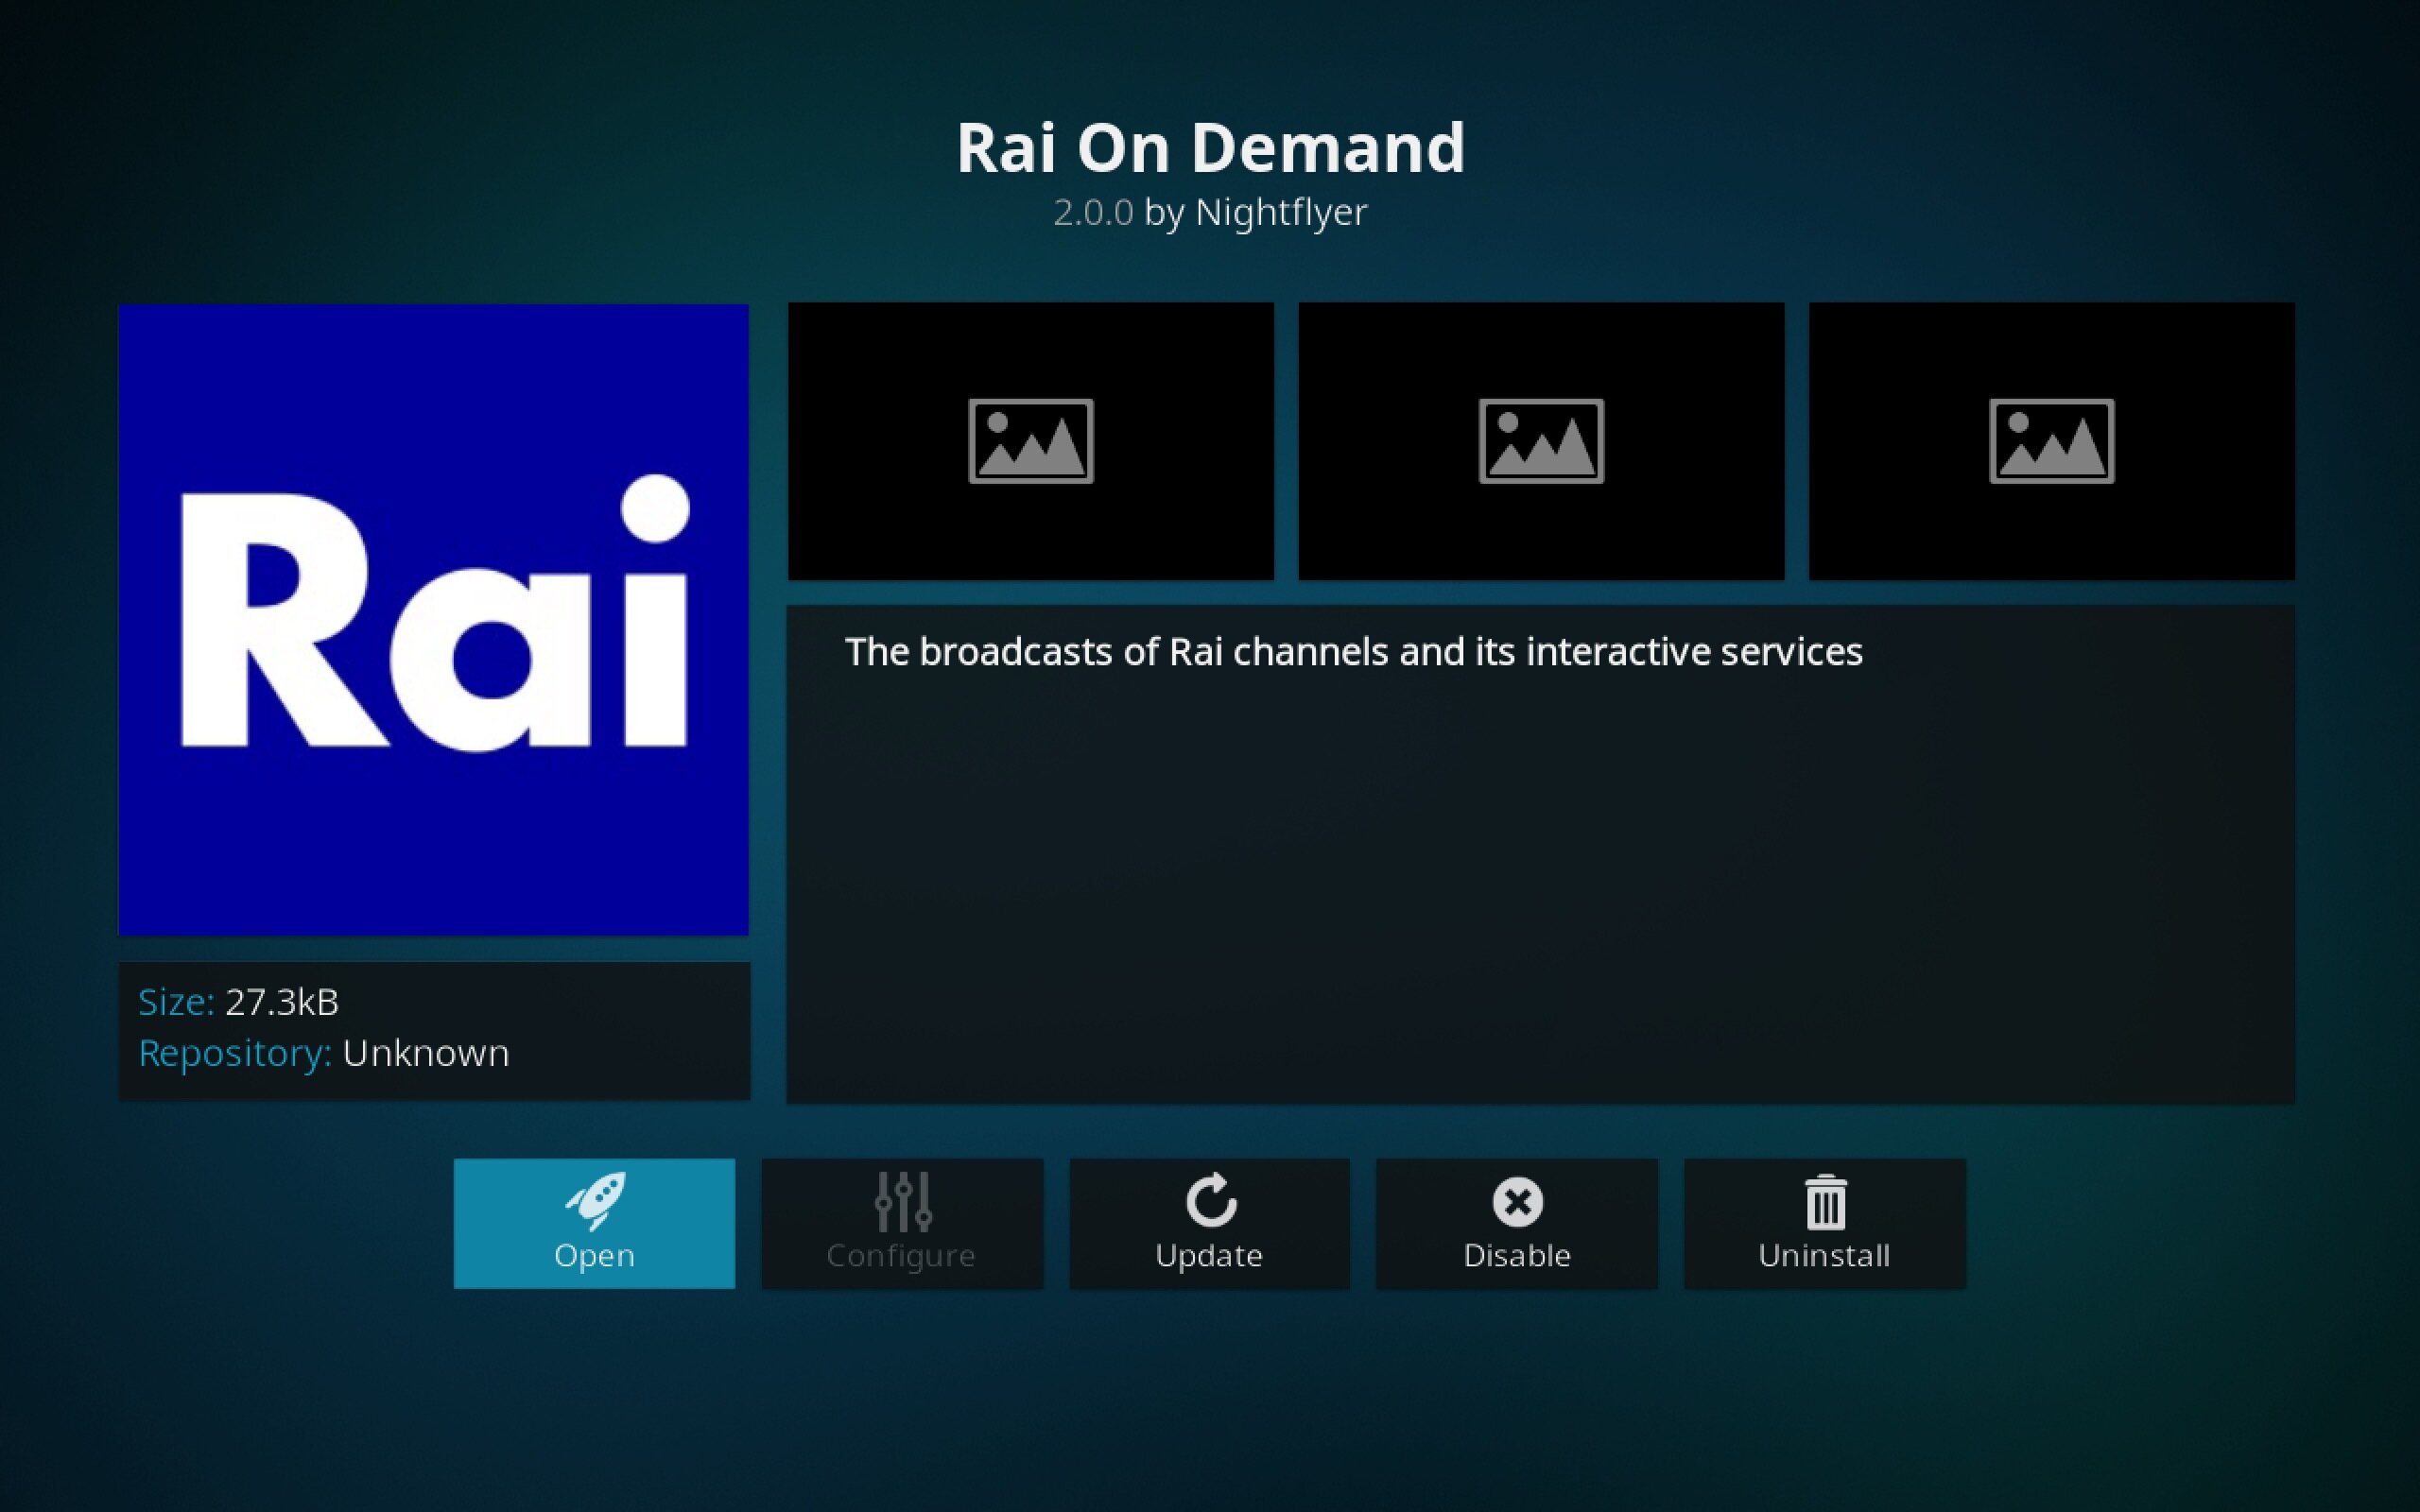Click the circular refresh icon above Update
This screenshot has height=1512, width=2420.
pos(1209,1200)
